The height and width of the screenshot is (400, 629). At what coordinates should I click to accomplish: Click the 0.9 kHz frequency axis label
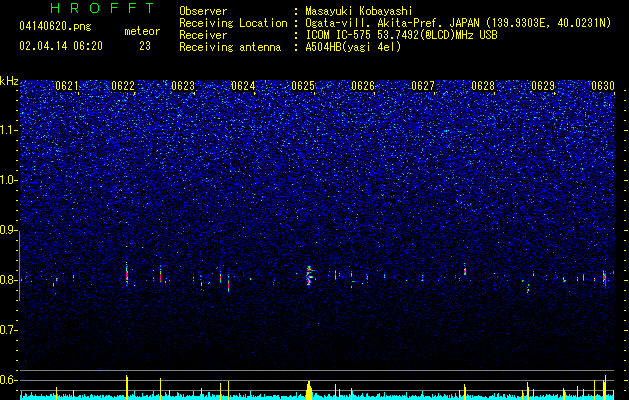tap(8, 230)
